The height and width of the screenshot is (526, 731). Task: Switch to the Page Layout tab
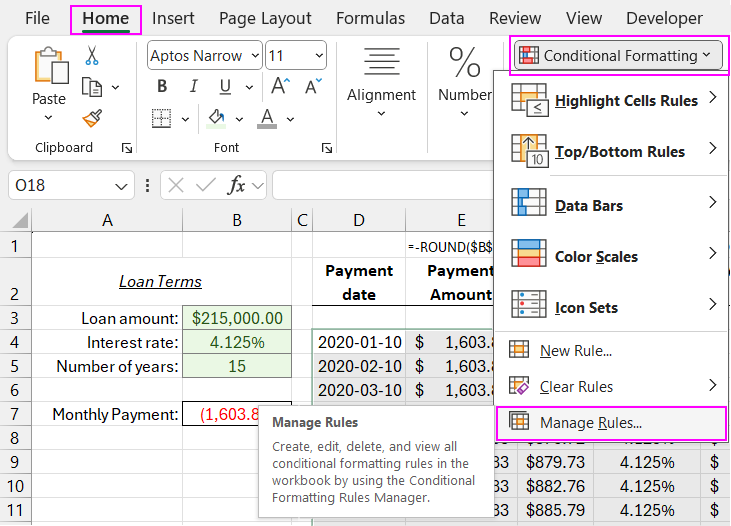(x=265, y=18)
